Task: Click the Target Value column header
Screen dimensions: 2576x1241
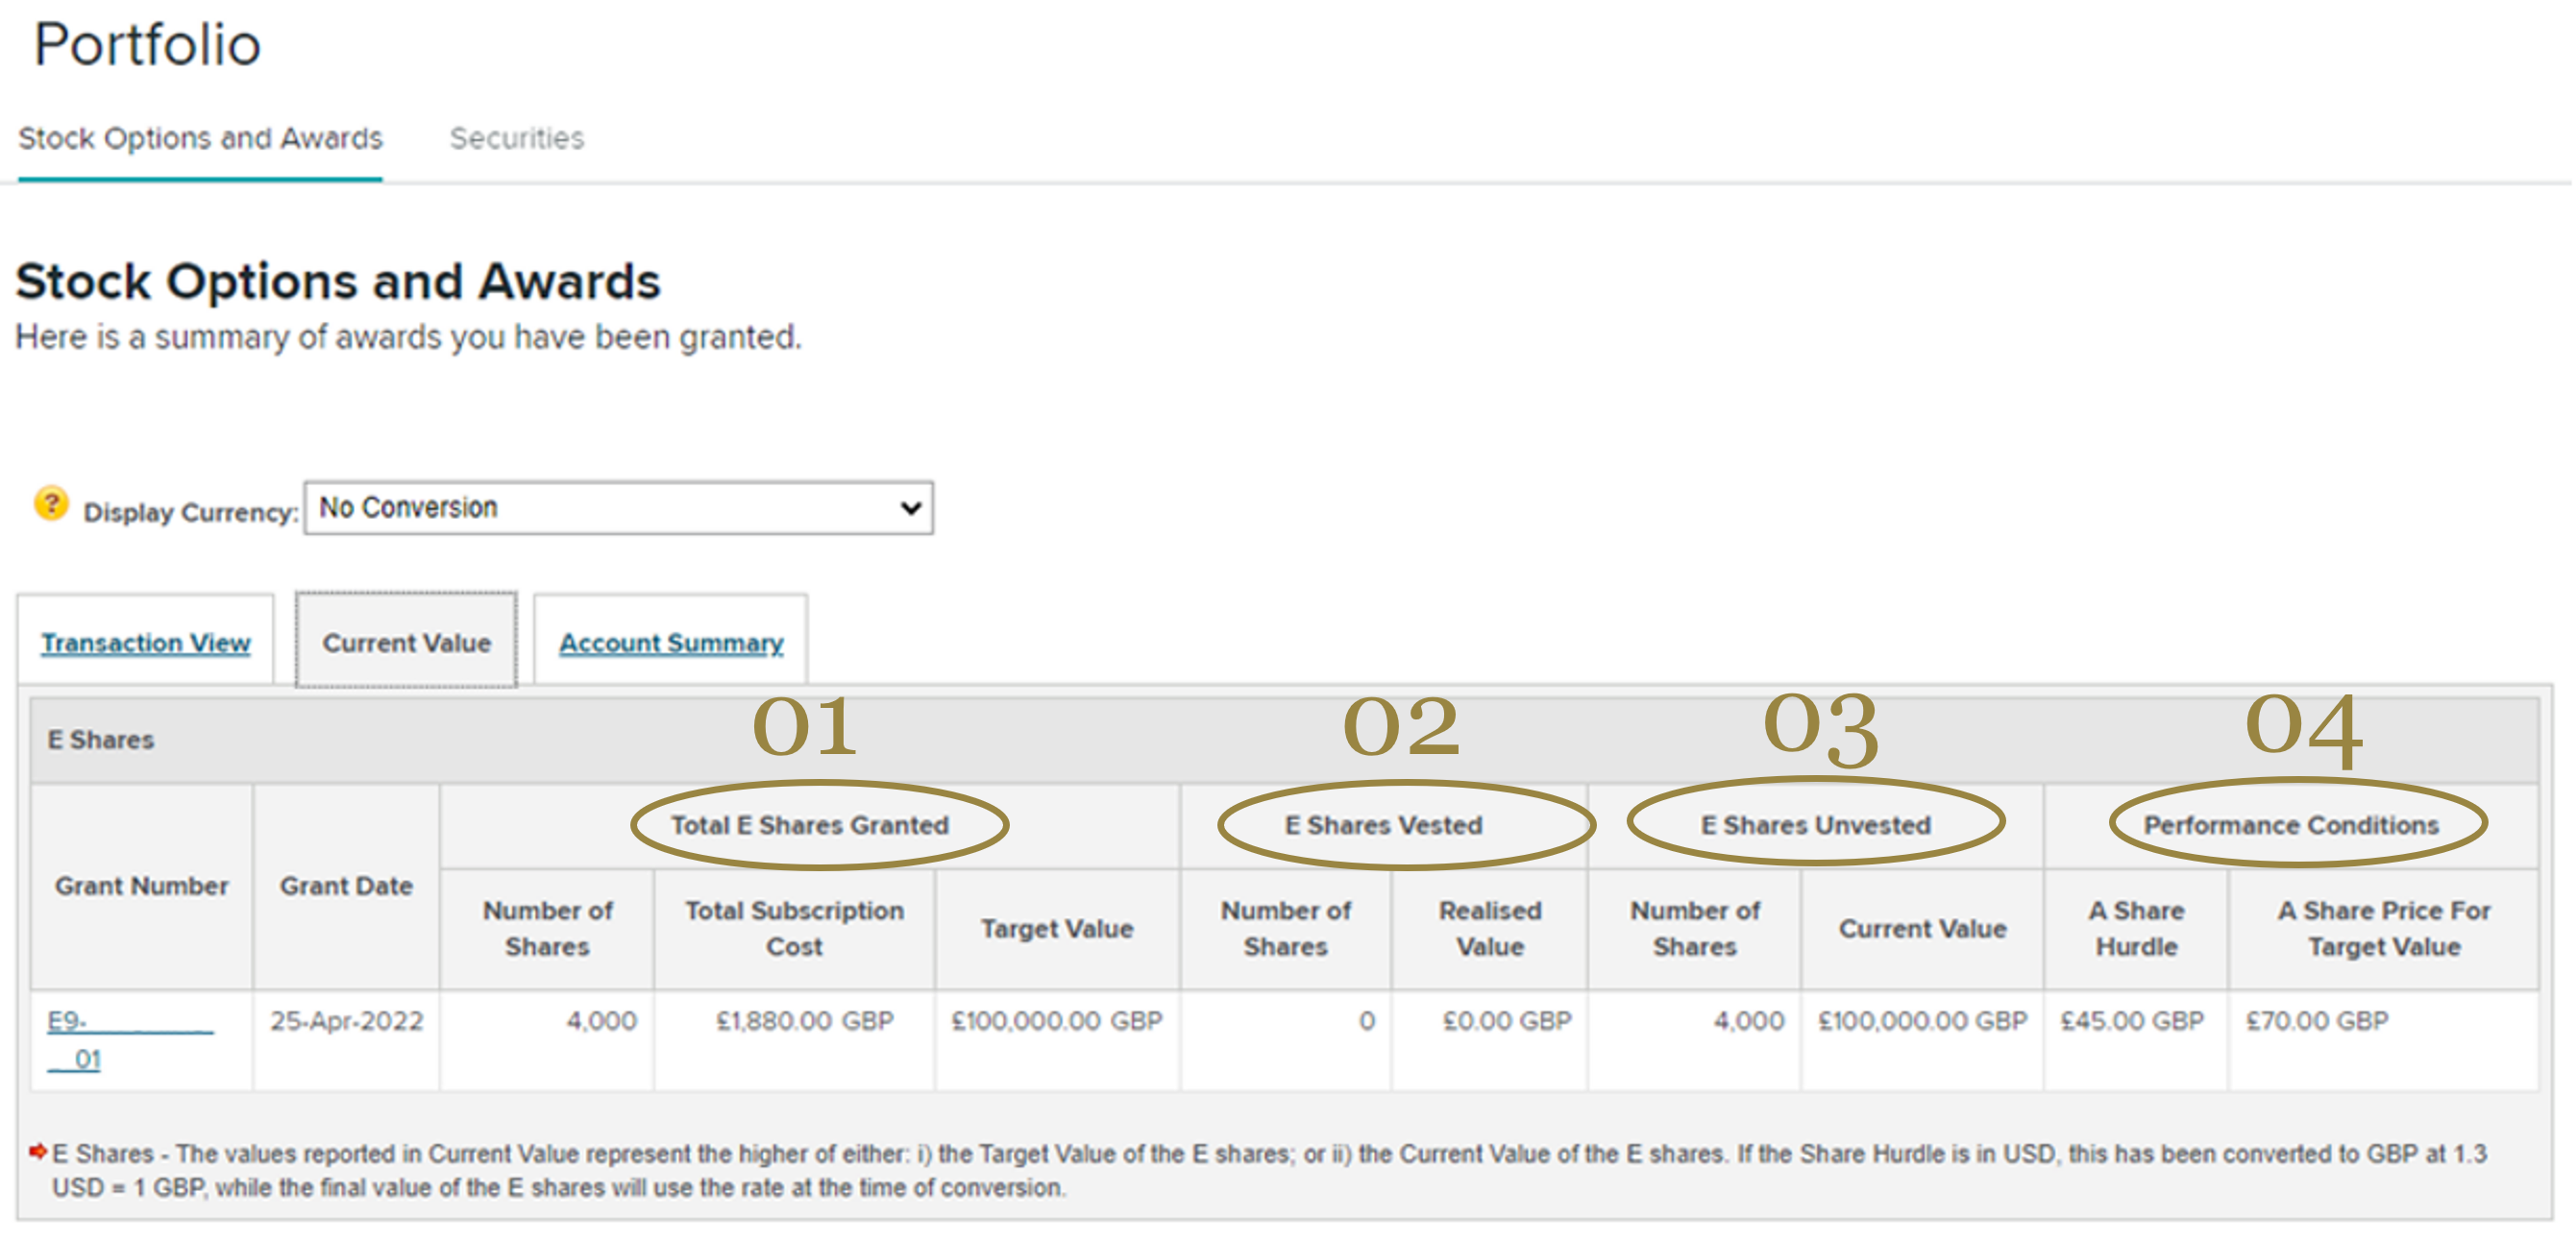Action: click(x=1056, y=929)
